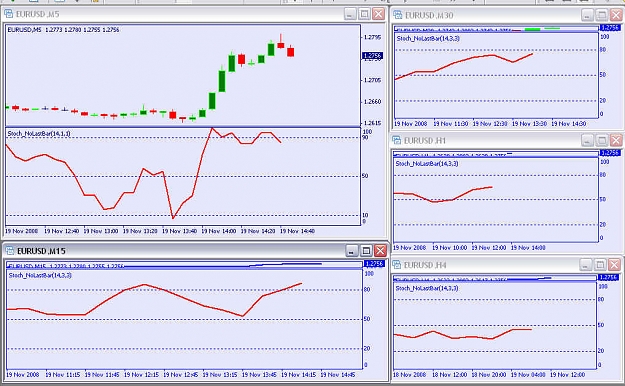Click the 19 Nov 14:45 time label
The image size is (625, 386).
click(338, 374)
